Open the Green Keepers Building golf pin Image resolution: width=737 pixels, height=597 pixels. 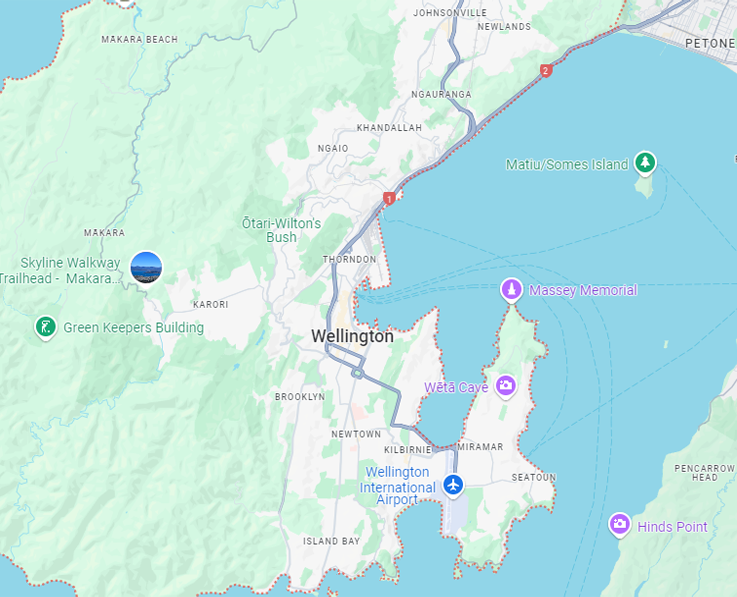[x=46, y=327]
